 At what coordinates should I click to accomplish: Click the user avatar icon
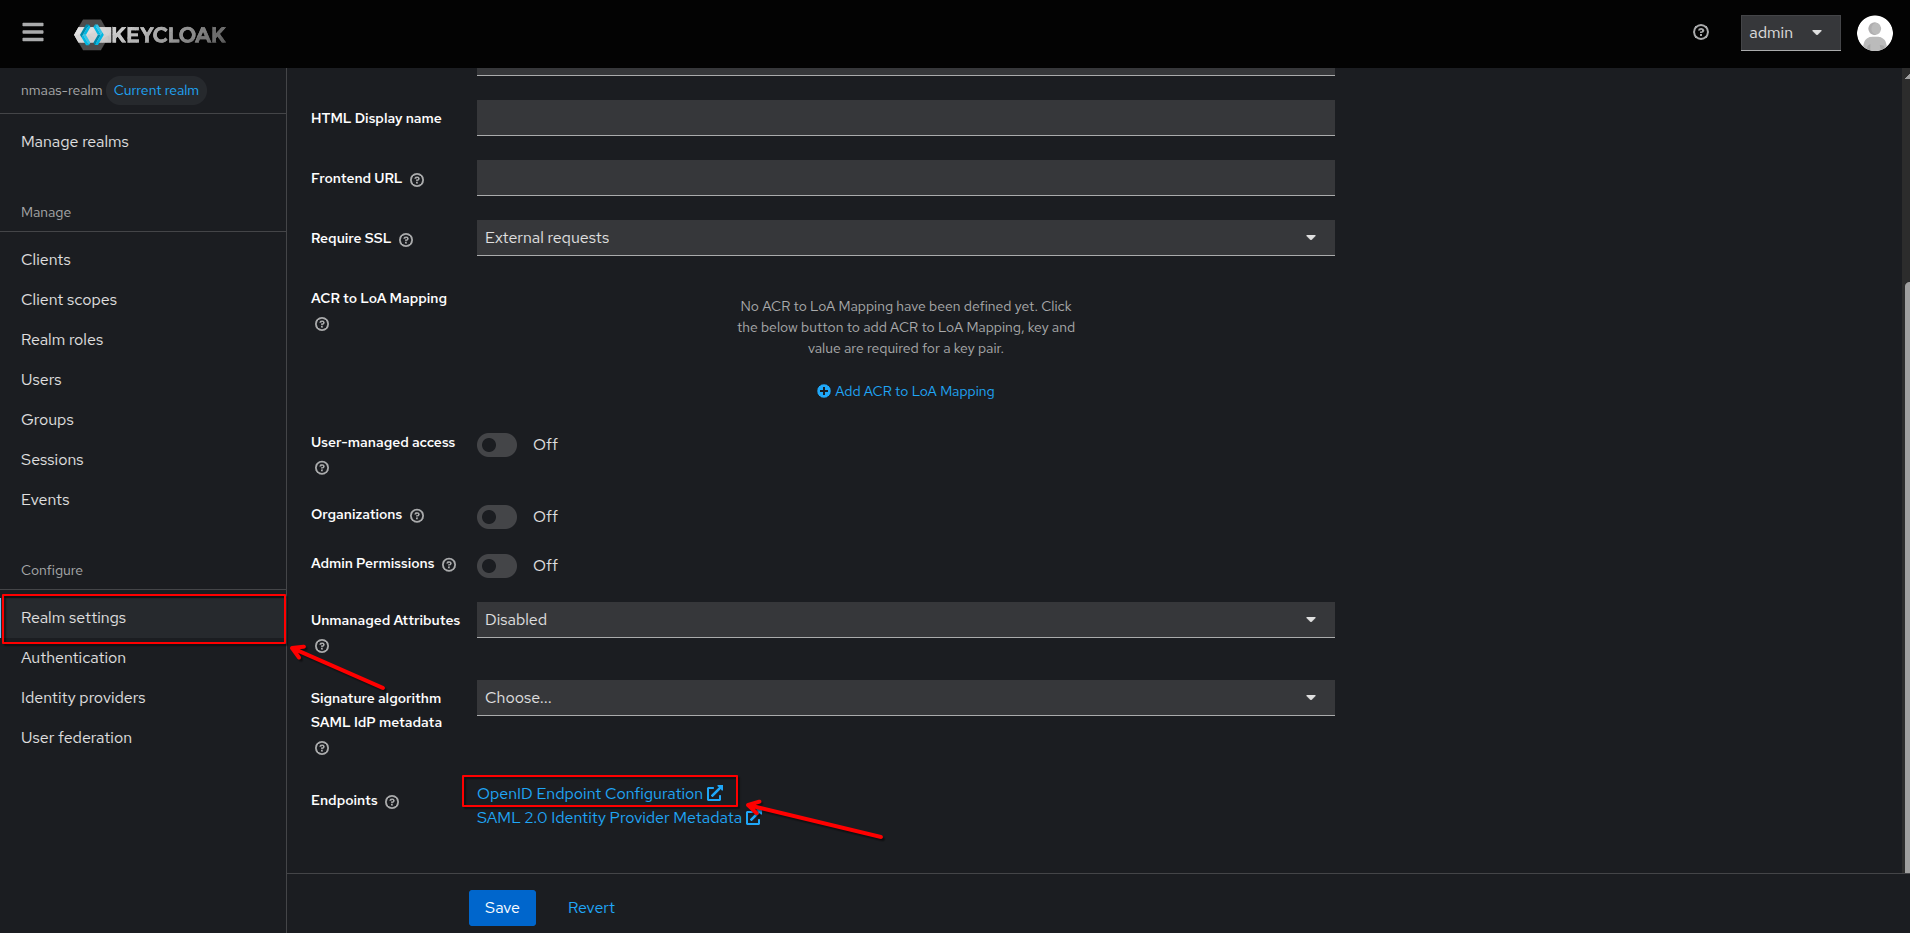click(1873, 33)
